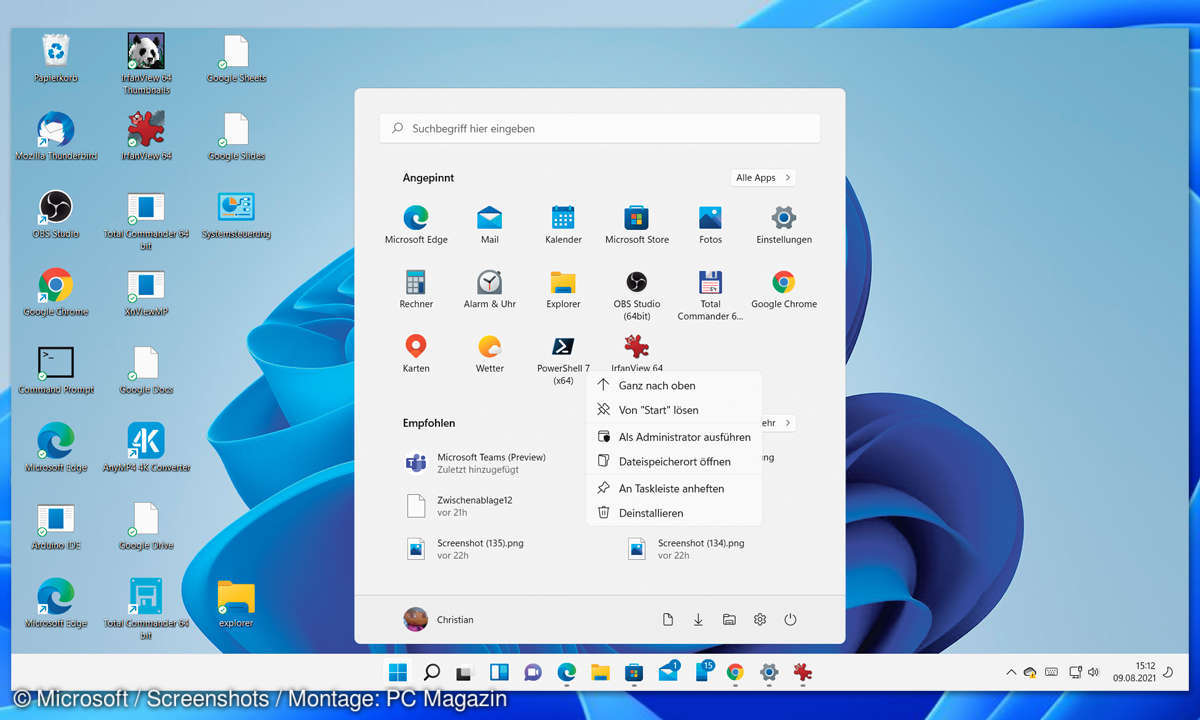
Task: Open the Karten app
Action: 416,353
